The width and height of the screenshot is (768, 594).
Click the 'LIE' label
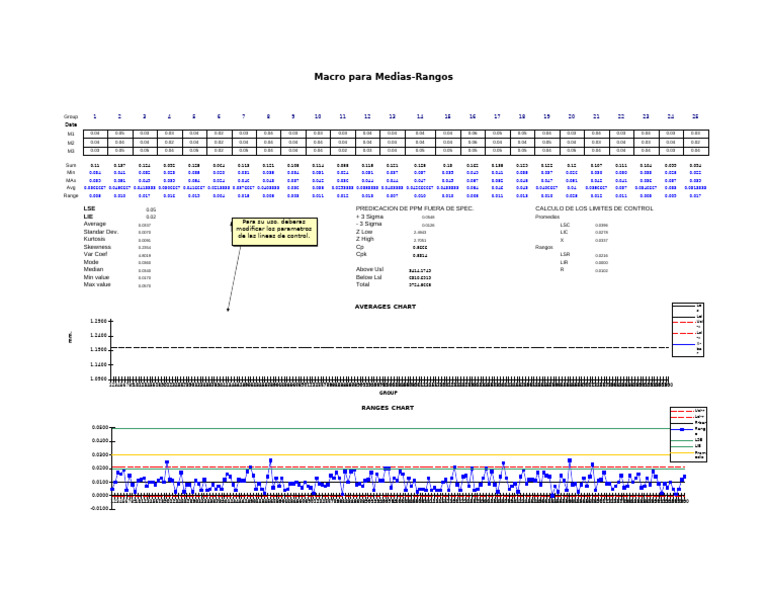pyautogui.click(x=88, y=216)
